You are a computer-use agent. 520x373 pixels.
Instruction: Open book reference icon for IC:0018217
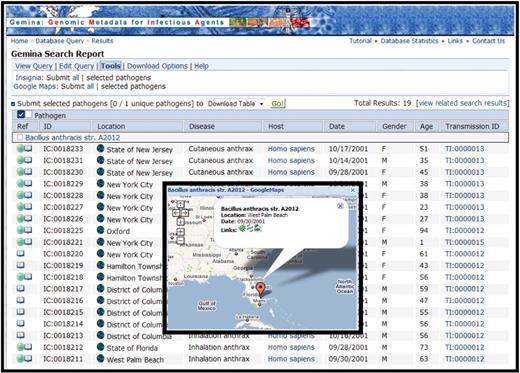(21, 289)
